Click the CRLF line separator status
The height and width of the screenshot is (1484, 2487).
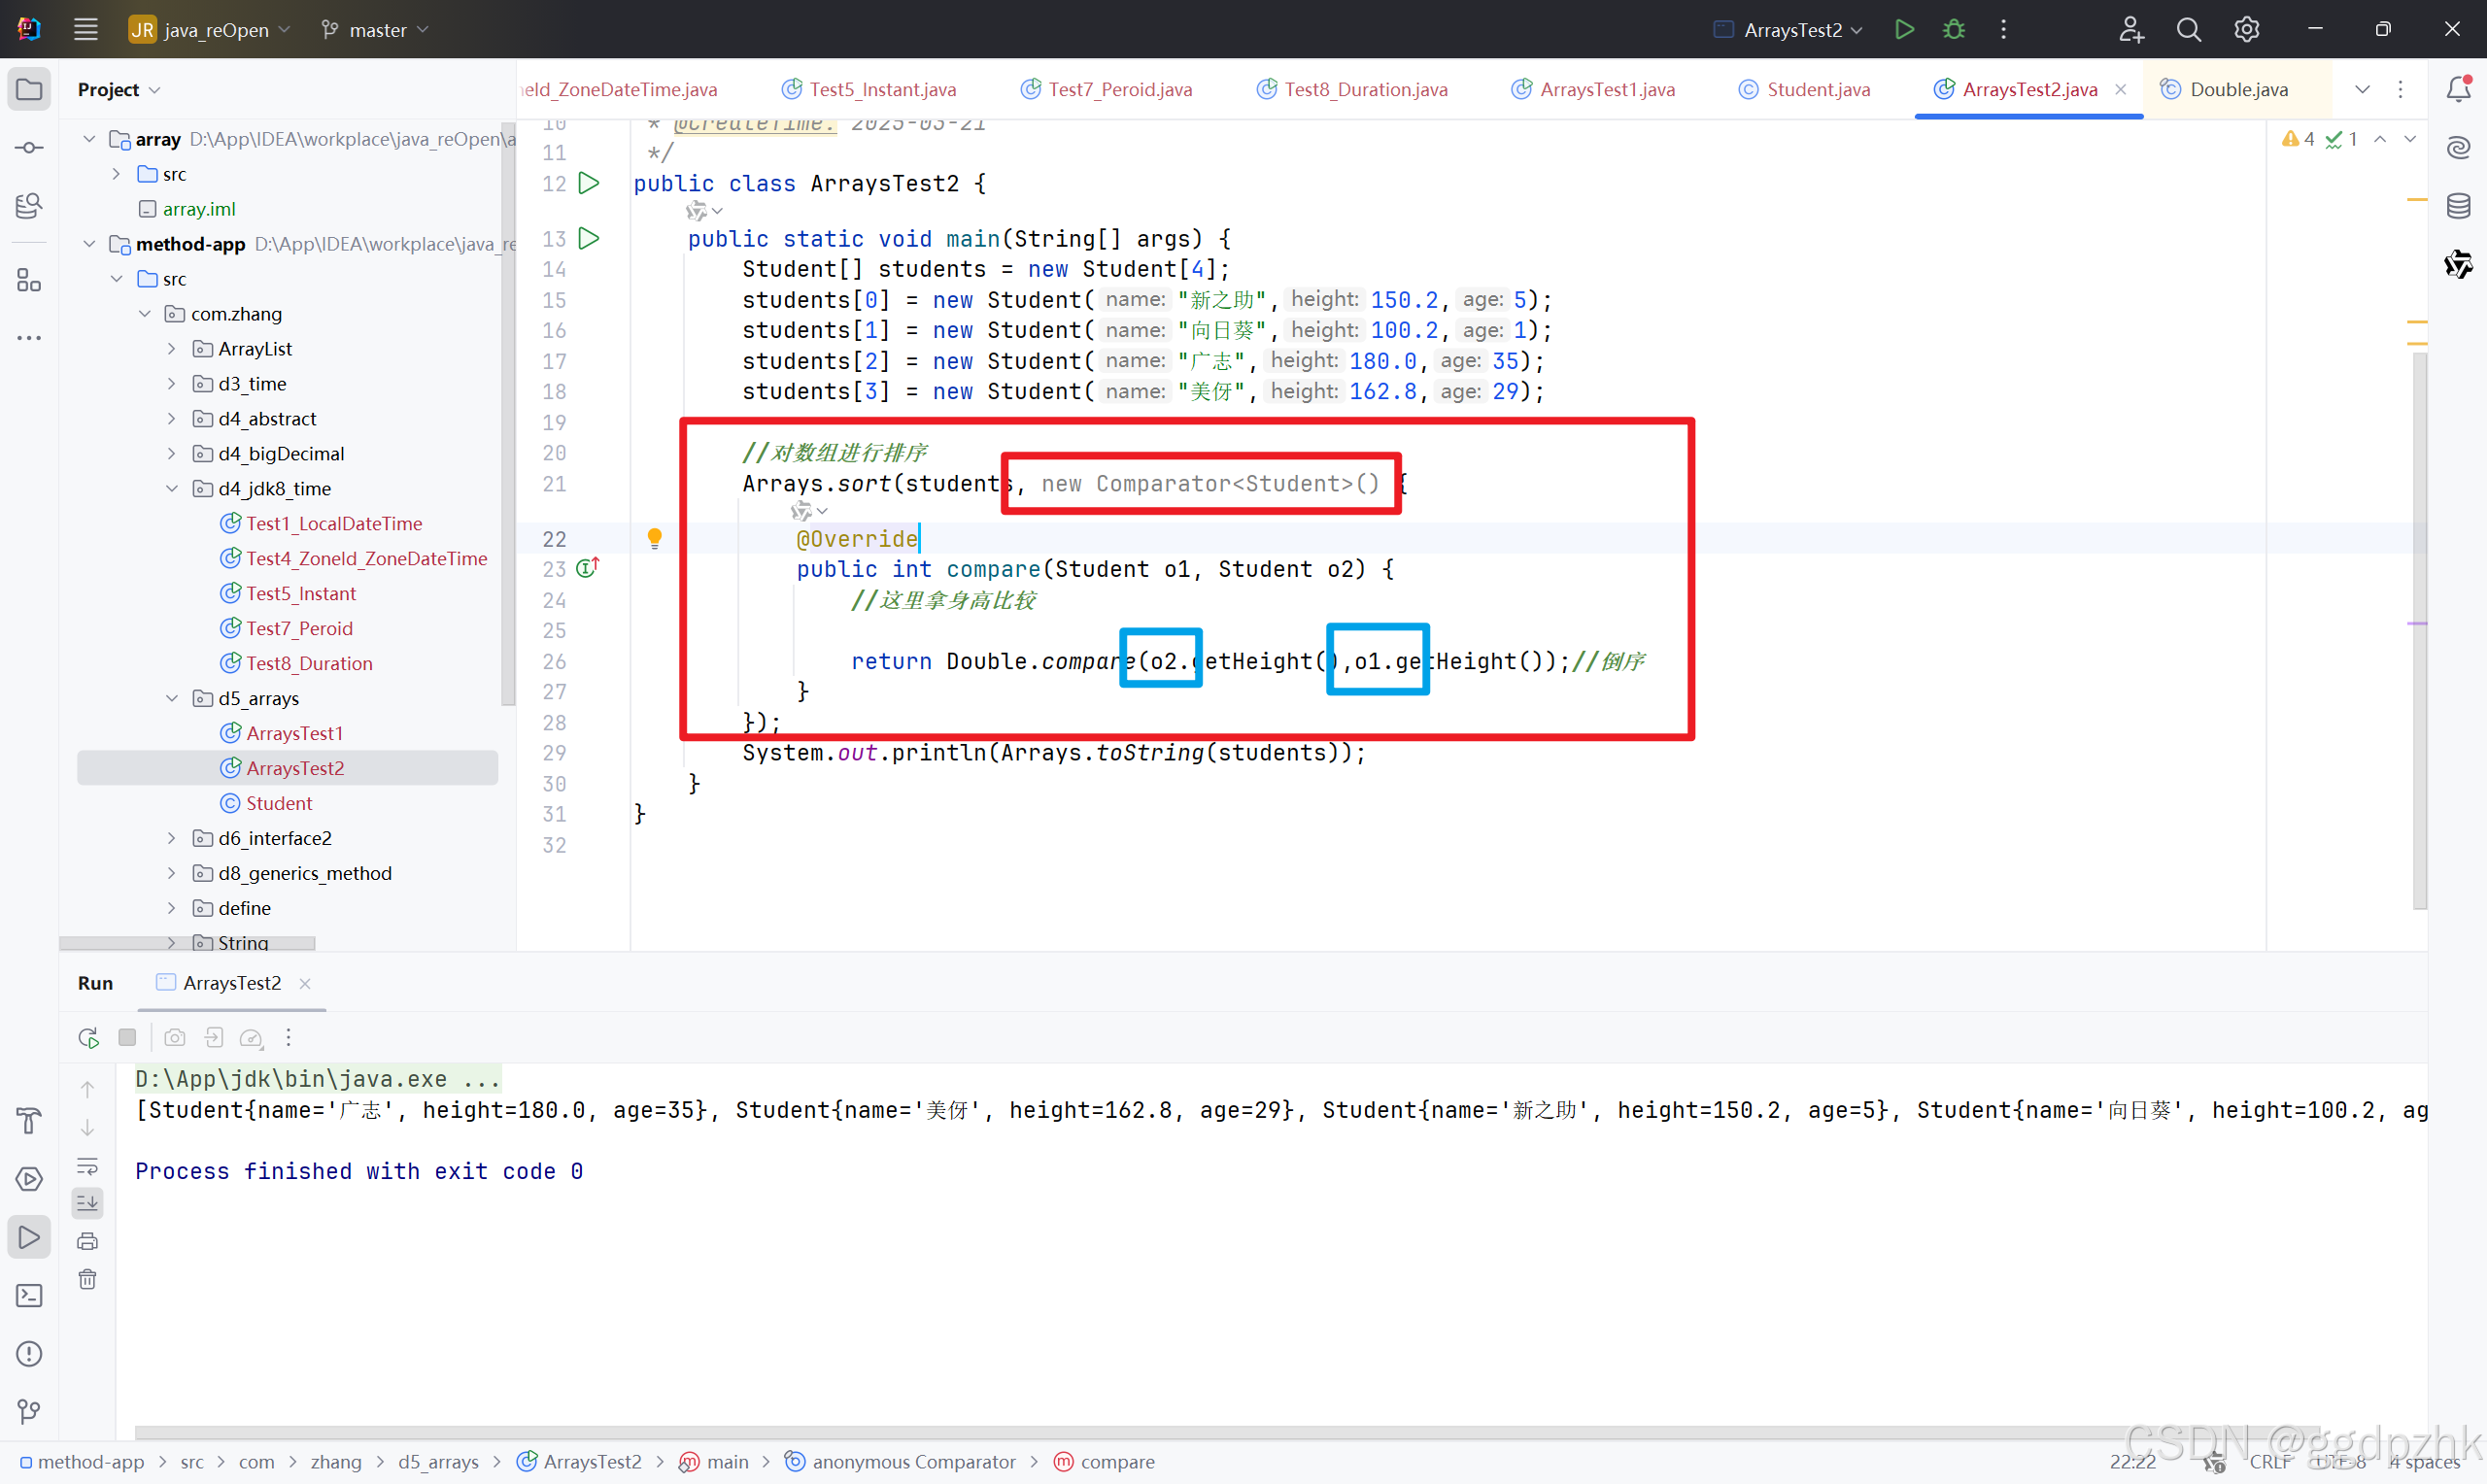click(2270, 1462)
